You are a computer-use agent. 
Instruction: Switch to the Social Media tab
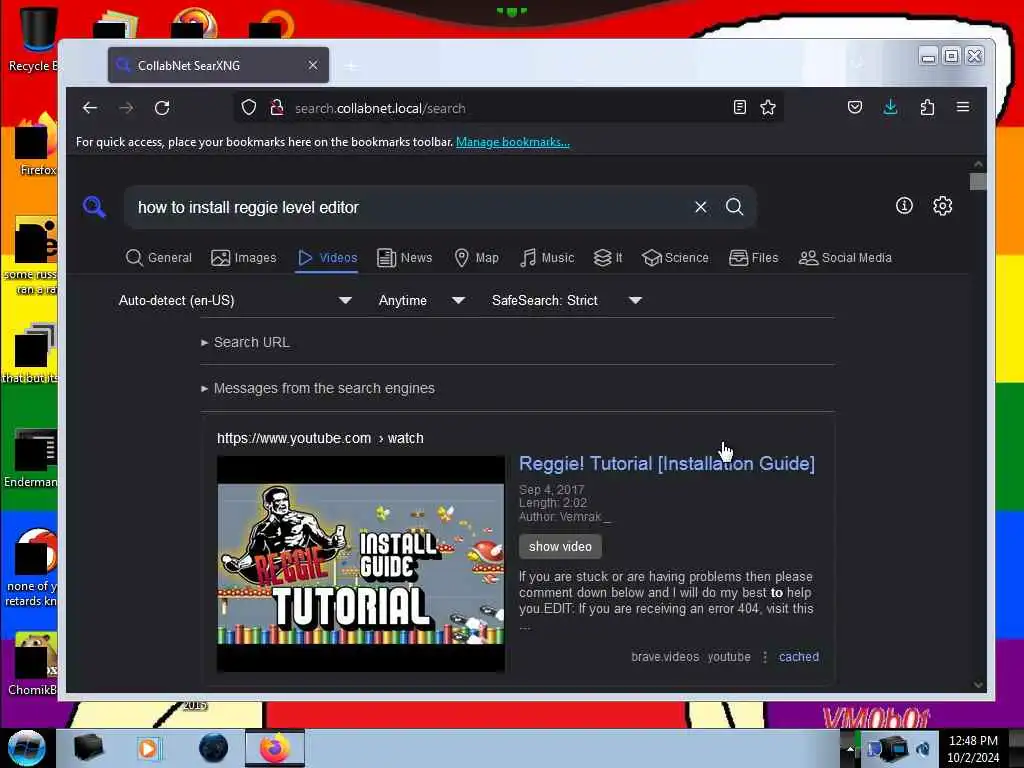845,258
